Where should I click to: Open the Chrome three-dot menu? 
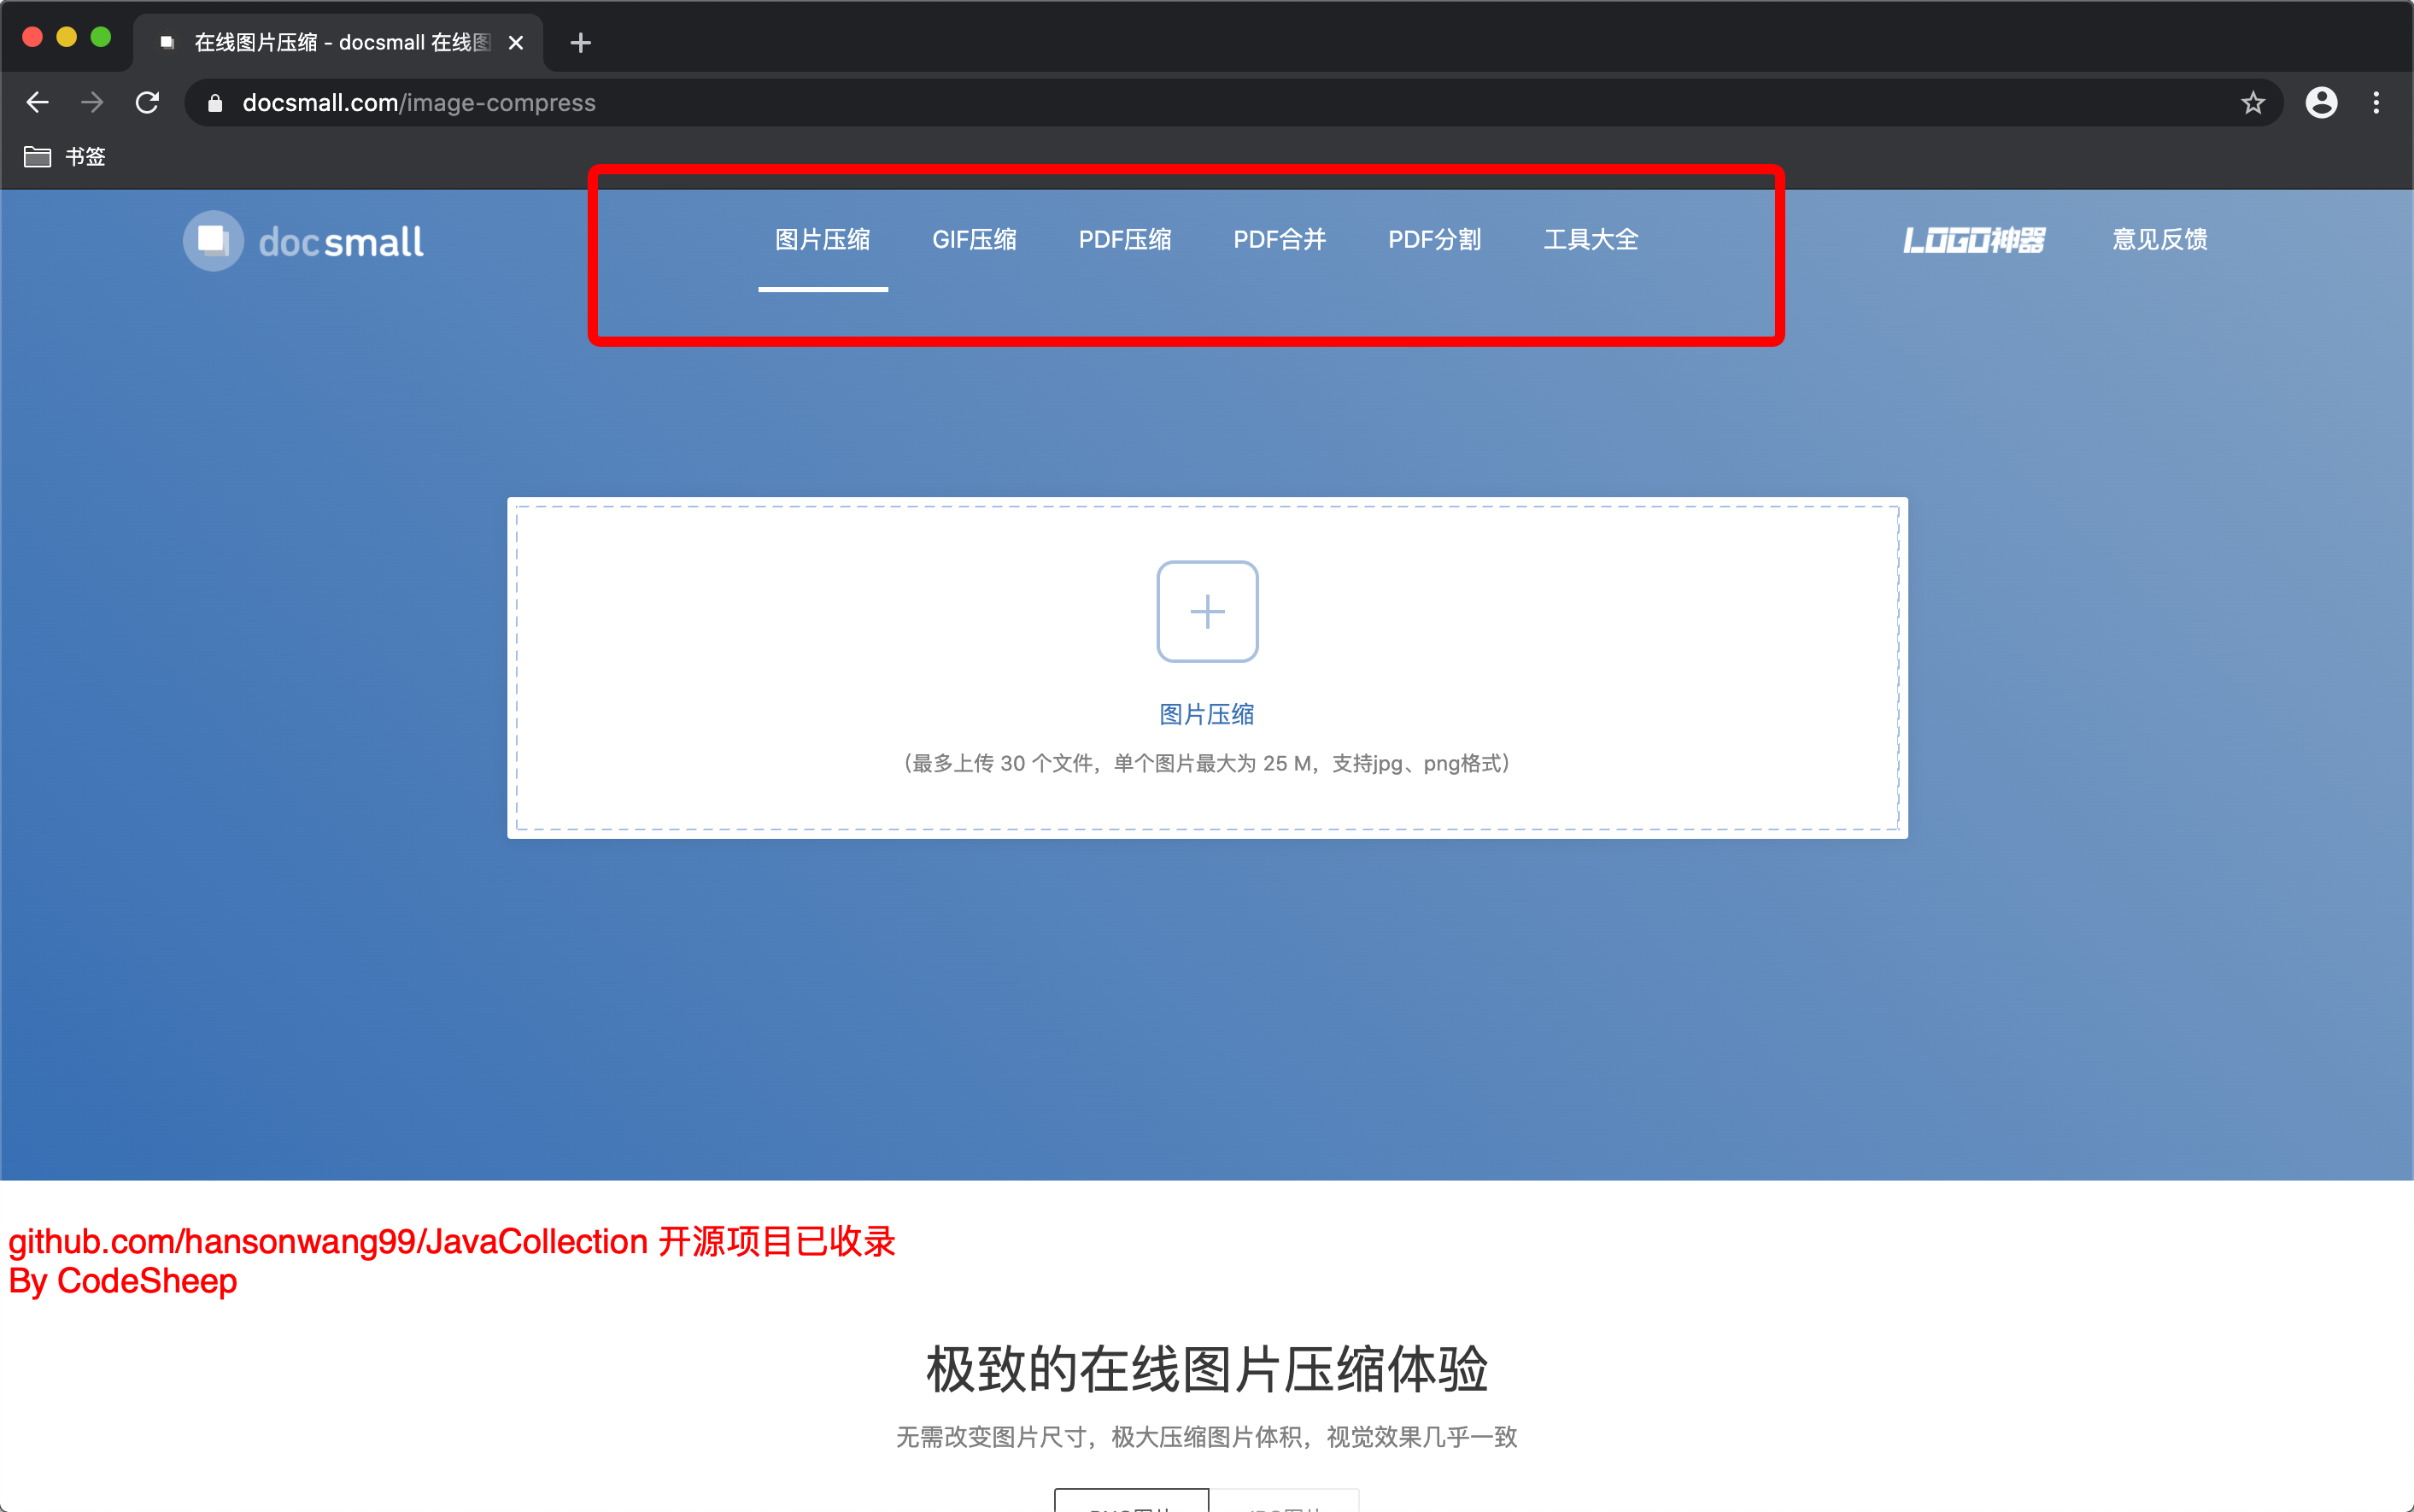coord(2376,102)
